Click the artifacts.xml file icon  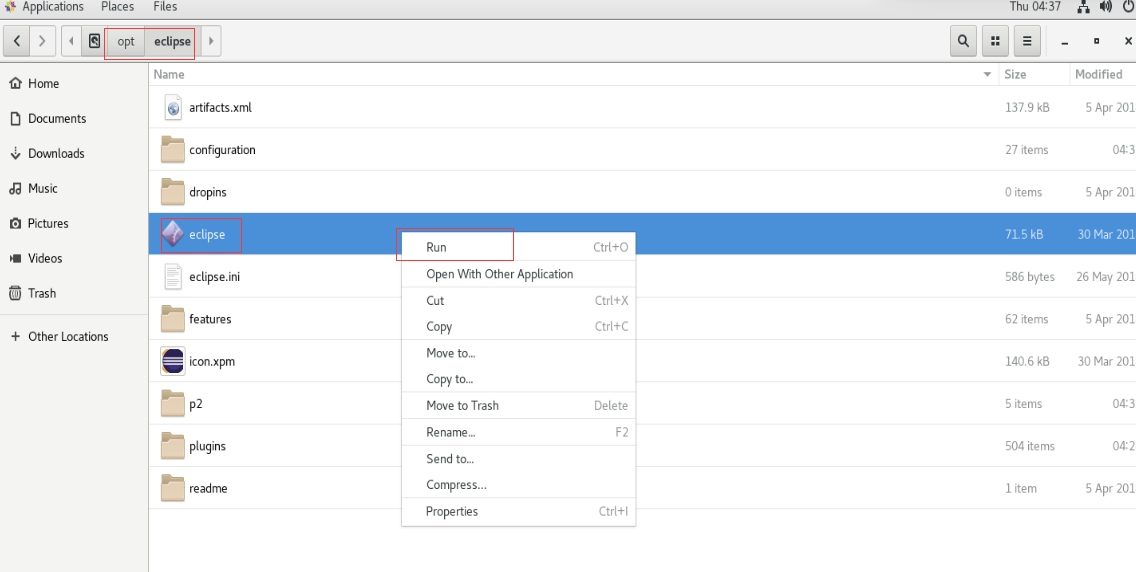[x=172, y=108]
